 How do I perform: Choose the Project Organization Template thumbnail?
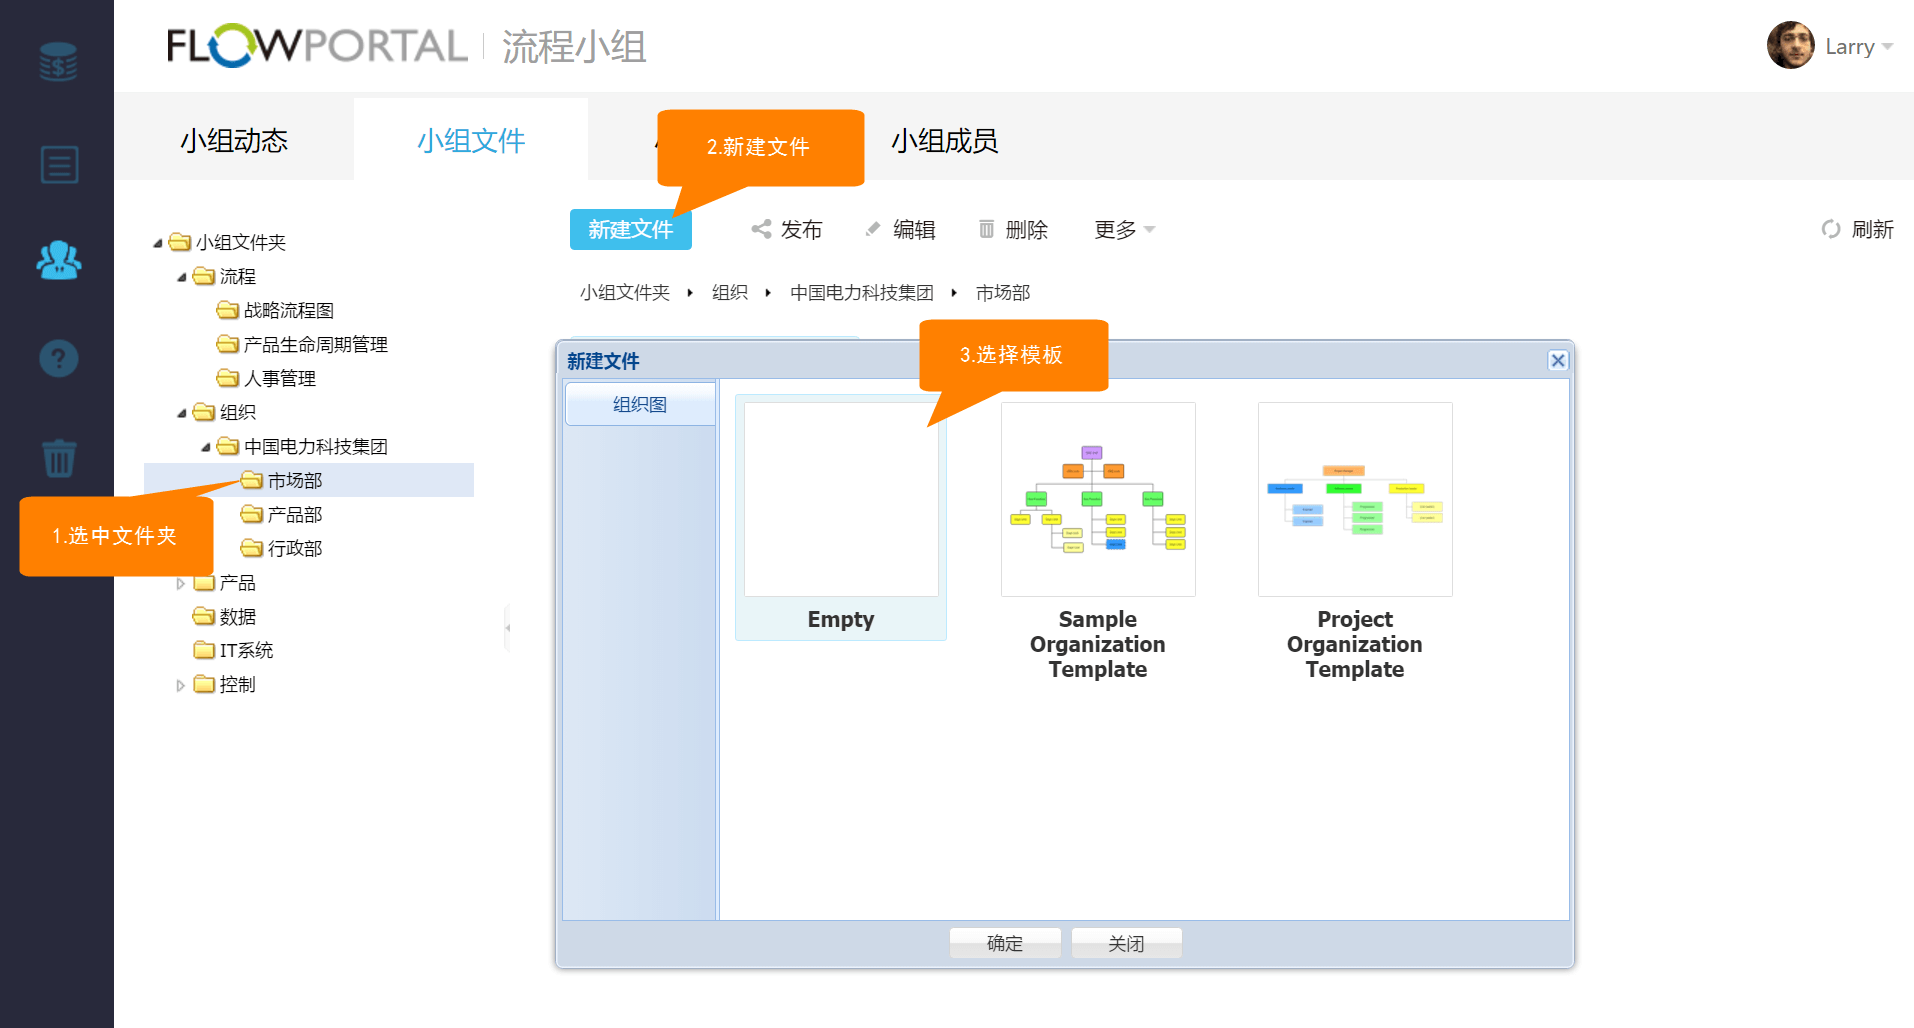pyautogui.click(x=1354, y=500)
